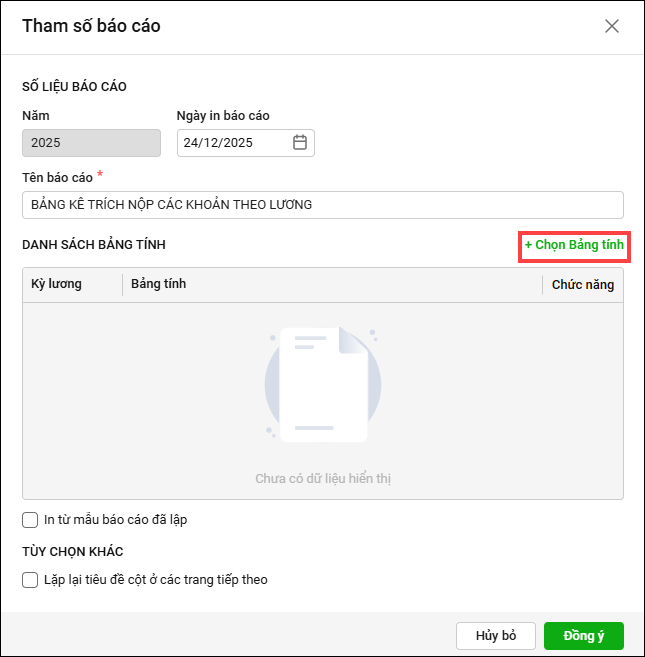Click the Kỳ lương column header
Image resolution: width=645 pixels, height=657 pixels.
57,284
